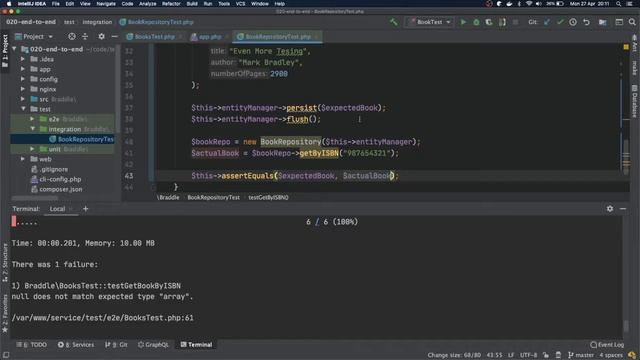
Task: Open the TODO tool window
Action: coord(32,345)
